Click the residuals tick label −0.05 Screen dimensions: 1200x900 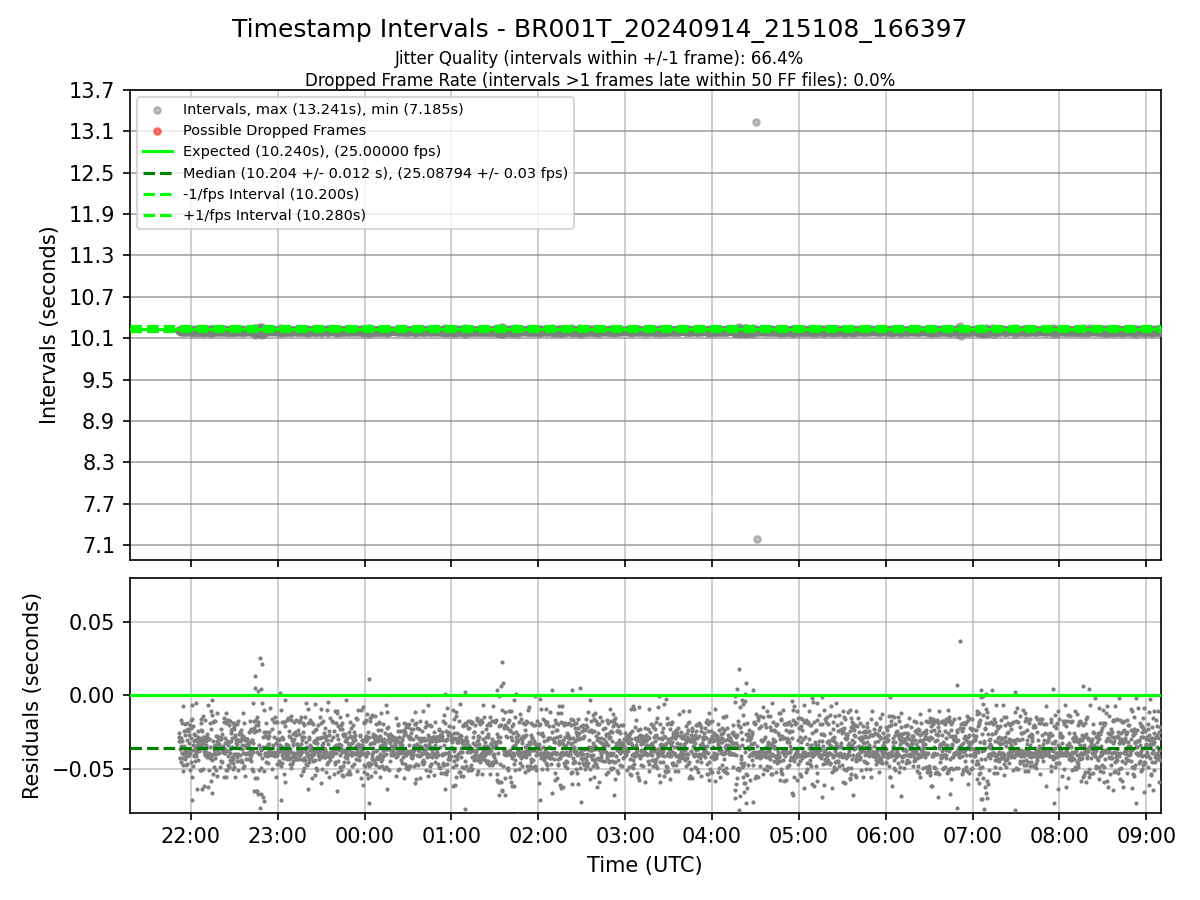pos(85,769)
